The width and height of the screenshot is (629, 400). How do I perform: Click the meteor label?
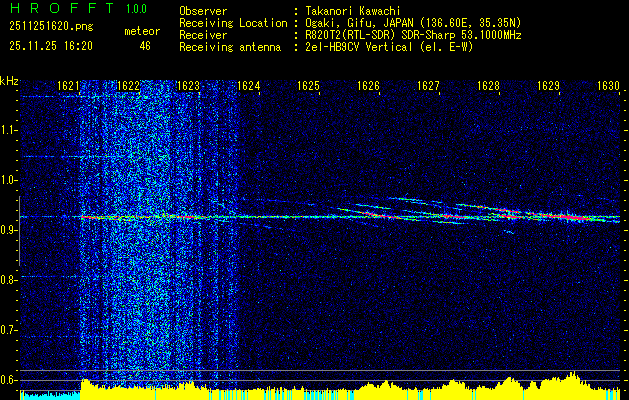click(142, 31)
